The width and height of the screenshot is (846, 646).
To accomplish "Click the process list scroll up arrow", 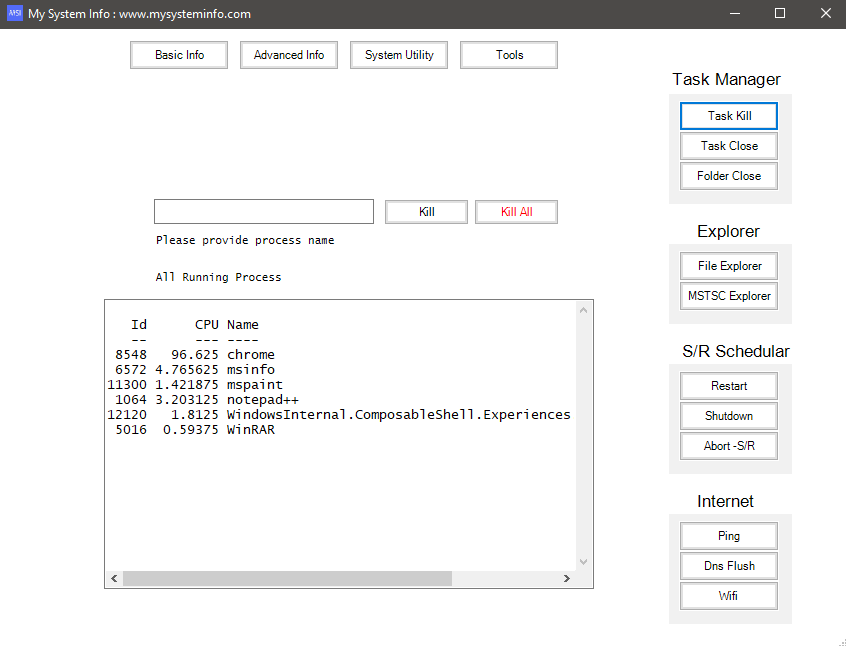I will (x=583, y=310).
